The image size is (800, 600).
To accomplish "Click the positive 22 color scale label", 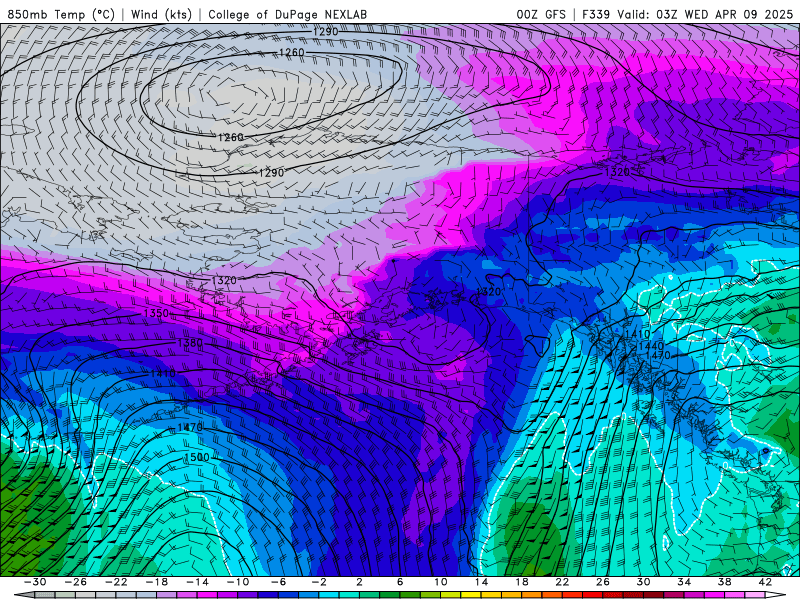I will click(x=562, y=582).
